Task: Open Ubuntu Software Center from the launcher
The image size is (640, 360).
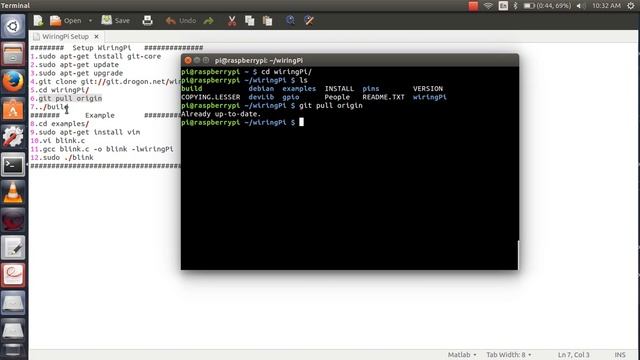Action: [x=13, y=109]
